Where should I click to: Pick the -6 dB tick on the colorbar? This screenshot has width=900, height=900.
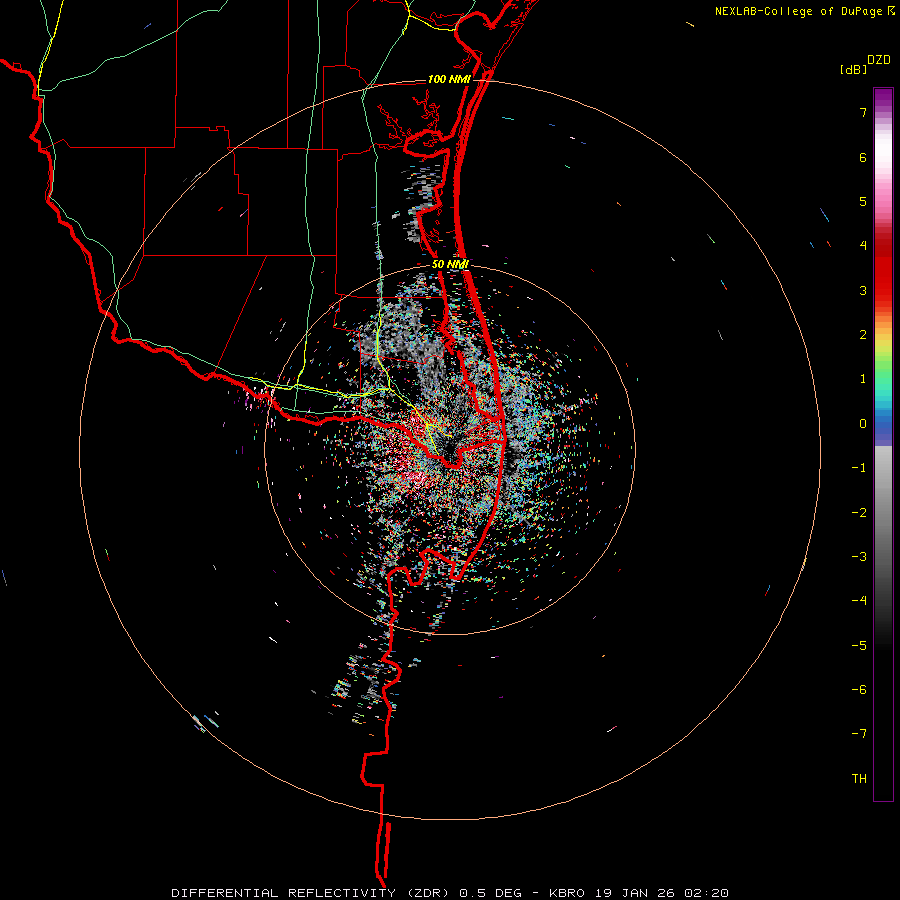click(x=859, y=689)
